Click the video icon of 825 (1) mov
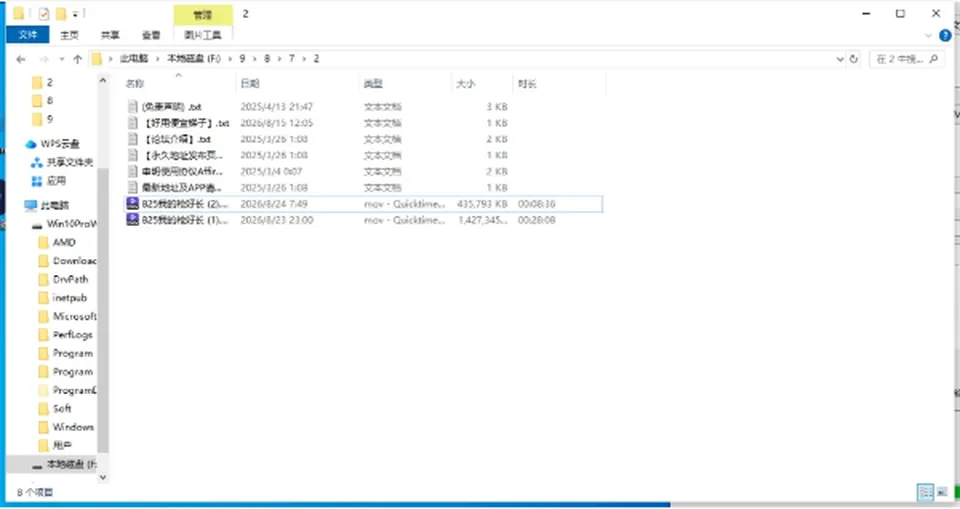 click(132, 220)
